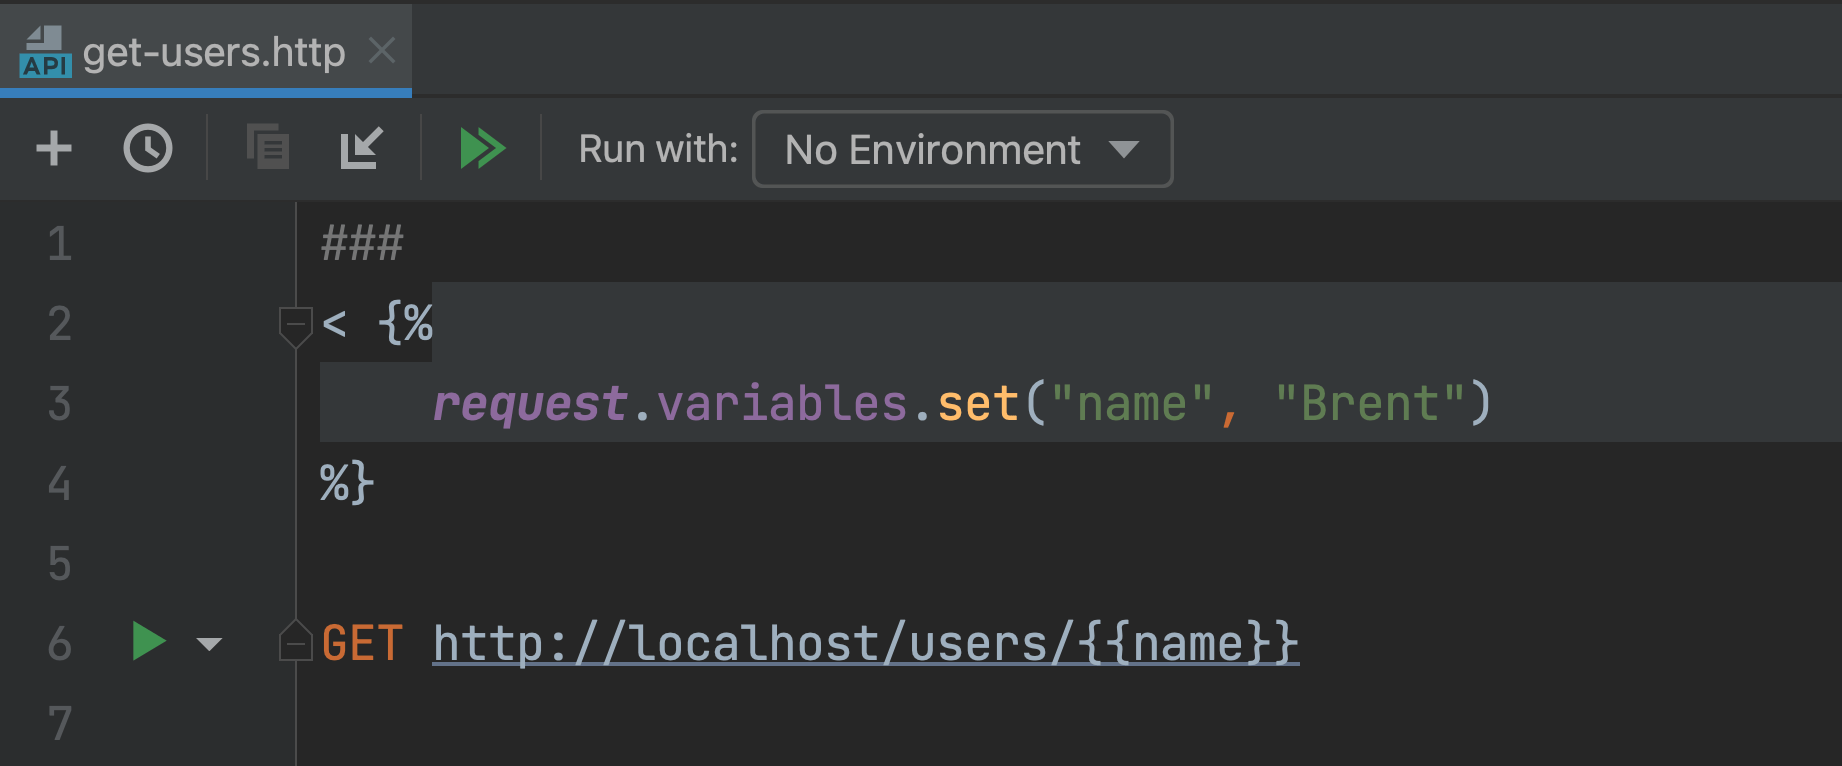Close the get-users.http tab

382,51
